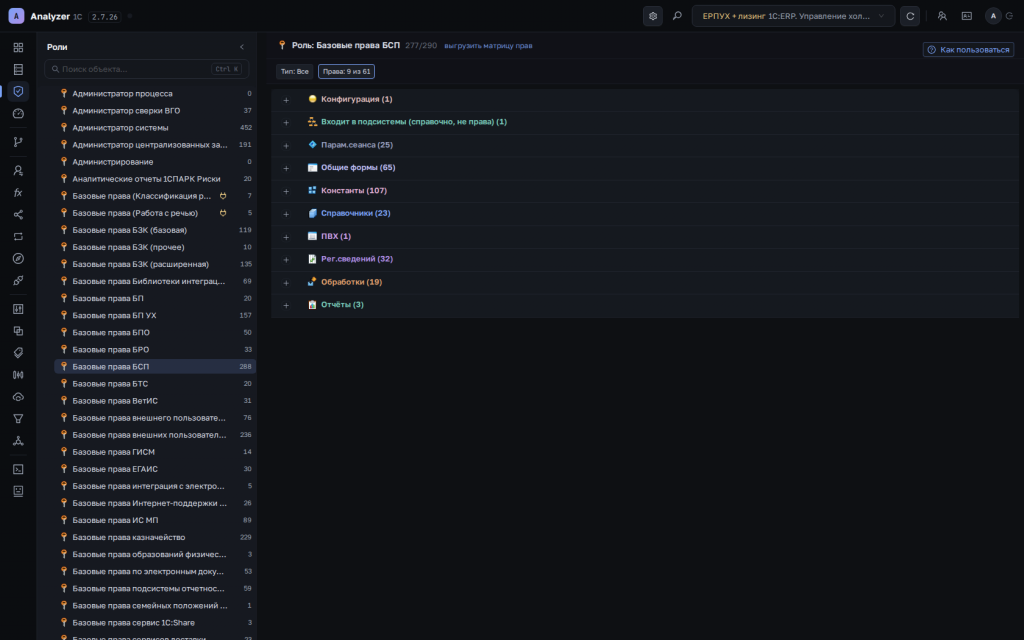Screen dimensions: 1024x640
Task: Open the compass icon in the sidebar
Action: click(x=18, y=259)
